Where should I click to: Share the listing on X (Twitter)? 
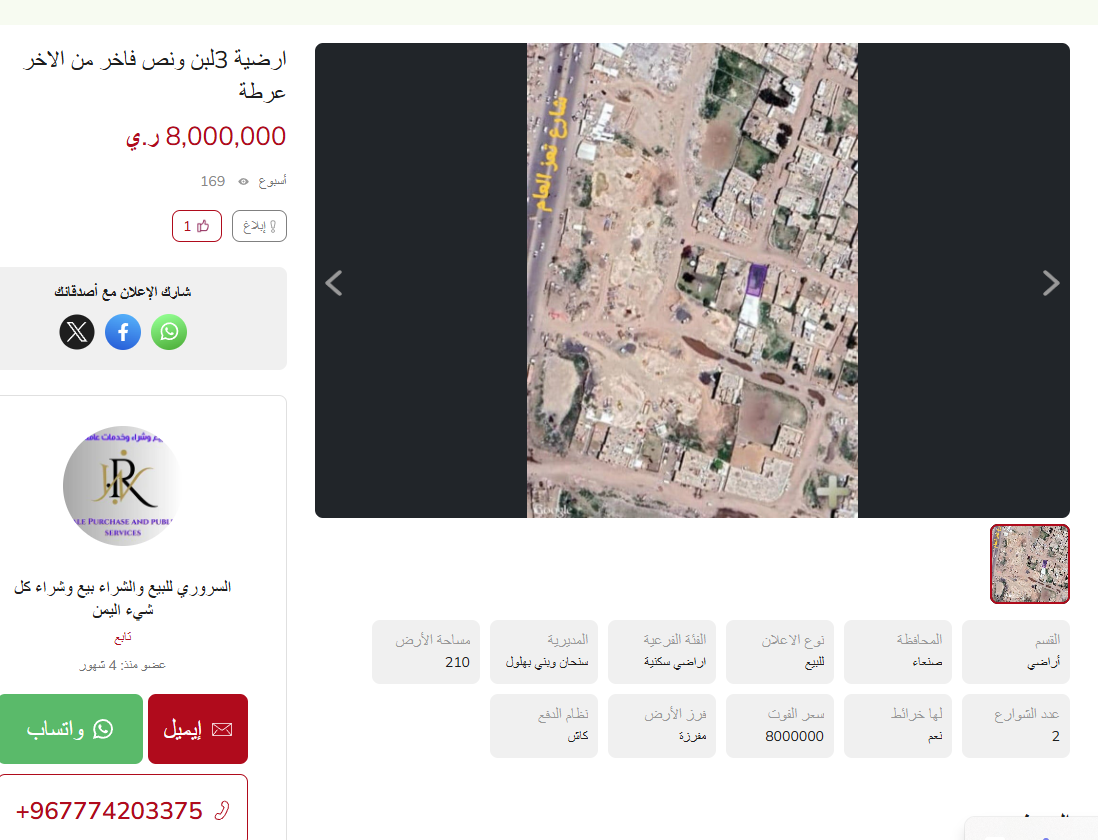(77, 332)
